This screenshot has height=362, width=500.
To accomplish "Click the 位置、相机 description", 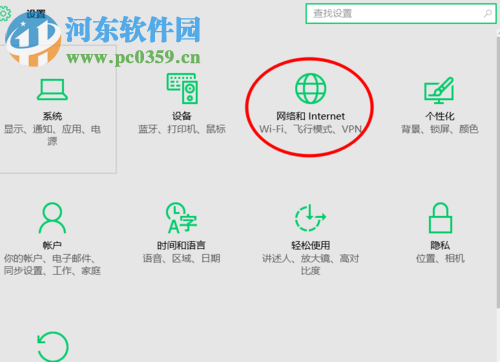I will [440, 258].
